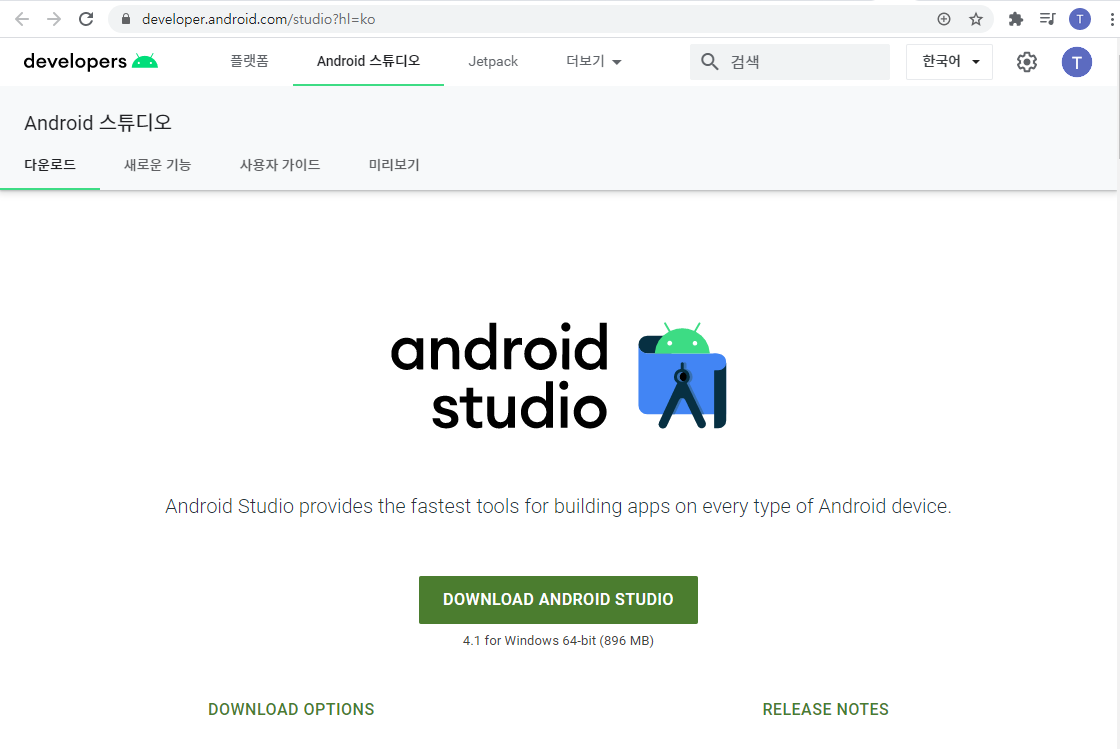1120x749 pixels.
Task: Click the address bar URL
Action: [259, 19]
